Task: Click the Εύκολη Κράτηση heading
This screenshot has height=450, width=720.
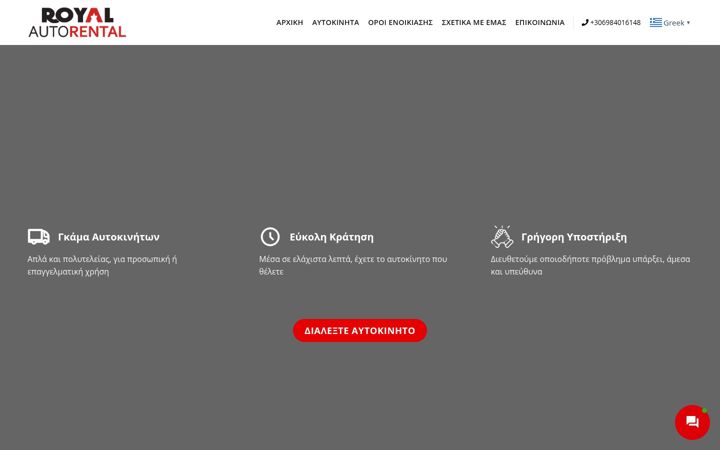Action: tap(332, 237)
